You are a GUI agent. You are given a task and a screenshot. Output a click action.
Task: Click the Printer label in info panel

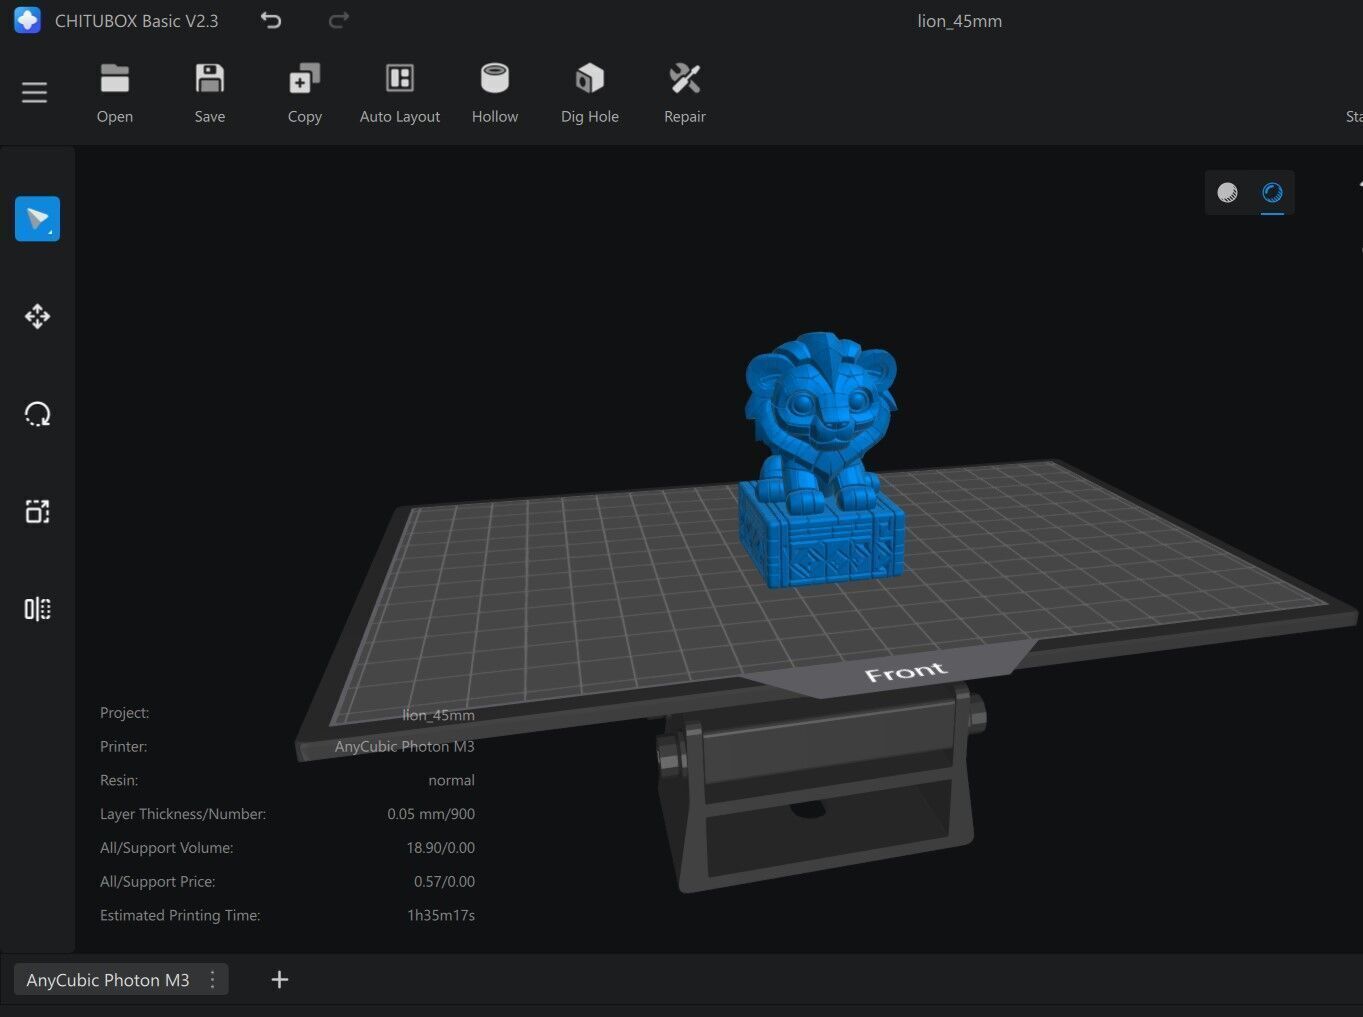[x=124, y=747]
